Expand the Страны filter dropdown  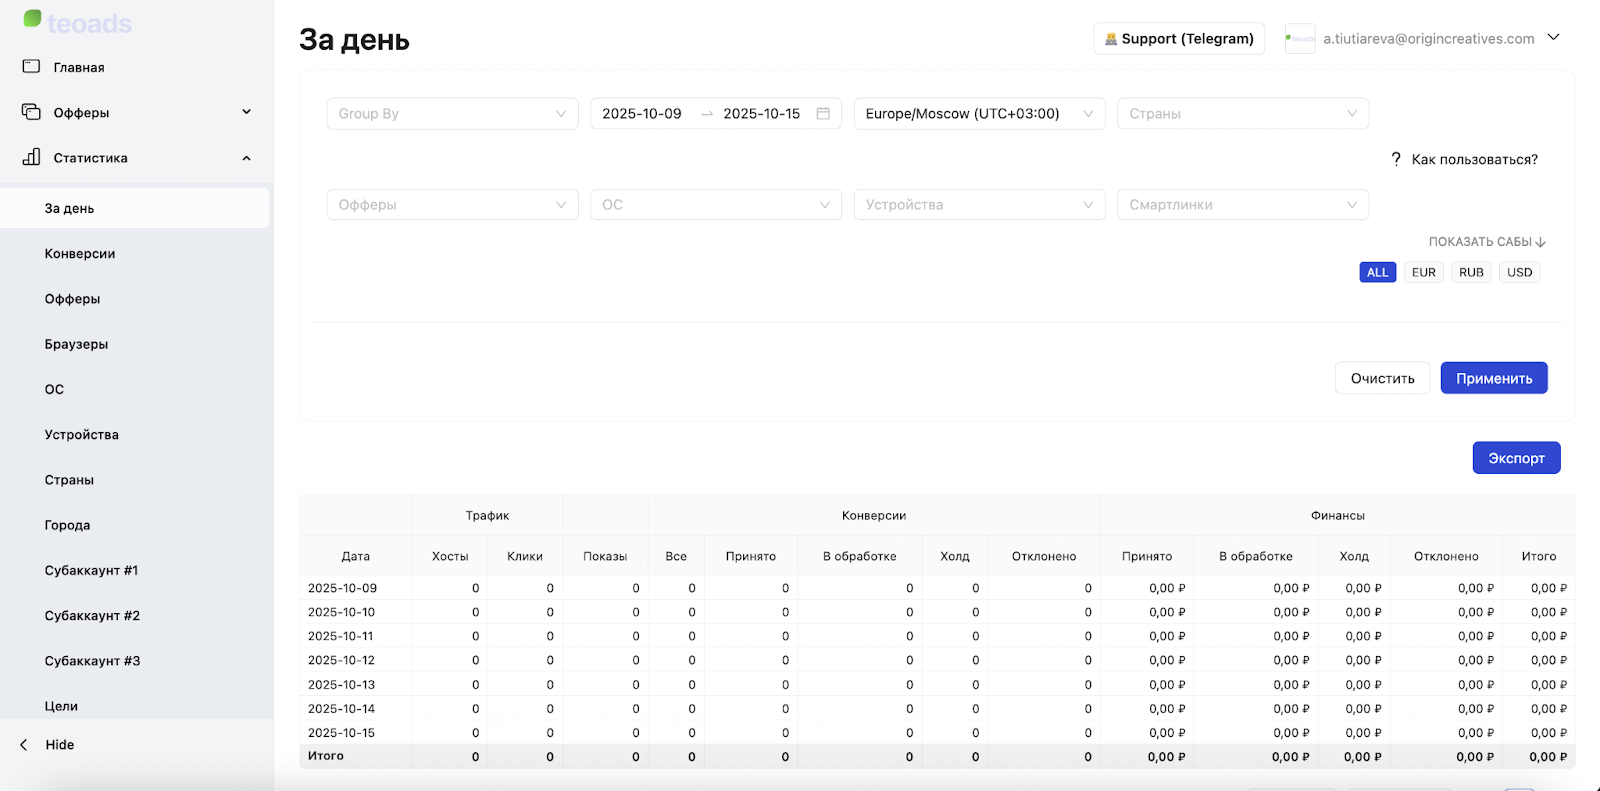pyautogui.click(x=1242, y=114)
